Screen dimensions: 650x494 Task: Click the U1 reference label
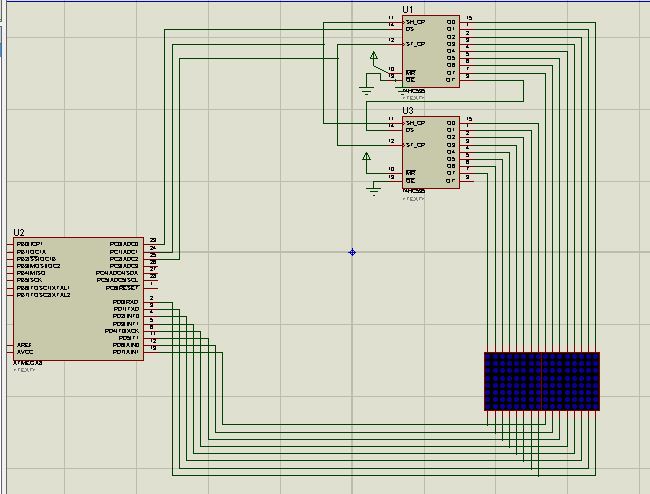[x=408, y=10]
